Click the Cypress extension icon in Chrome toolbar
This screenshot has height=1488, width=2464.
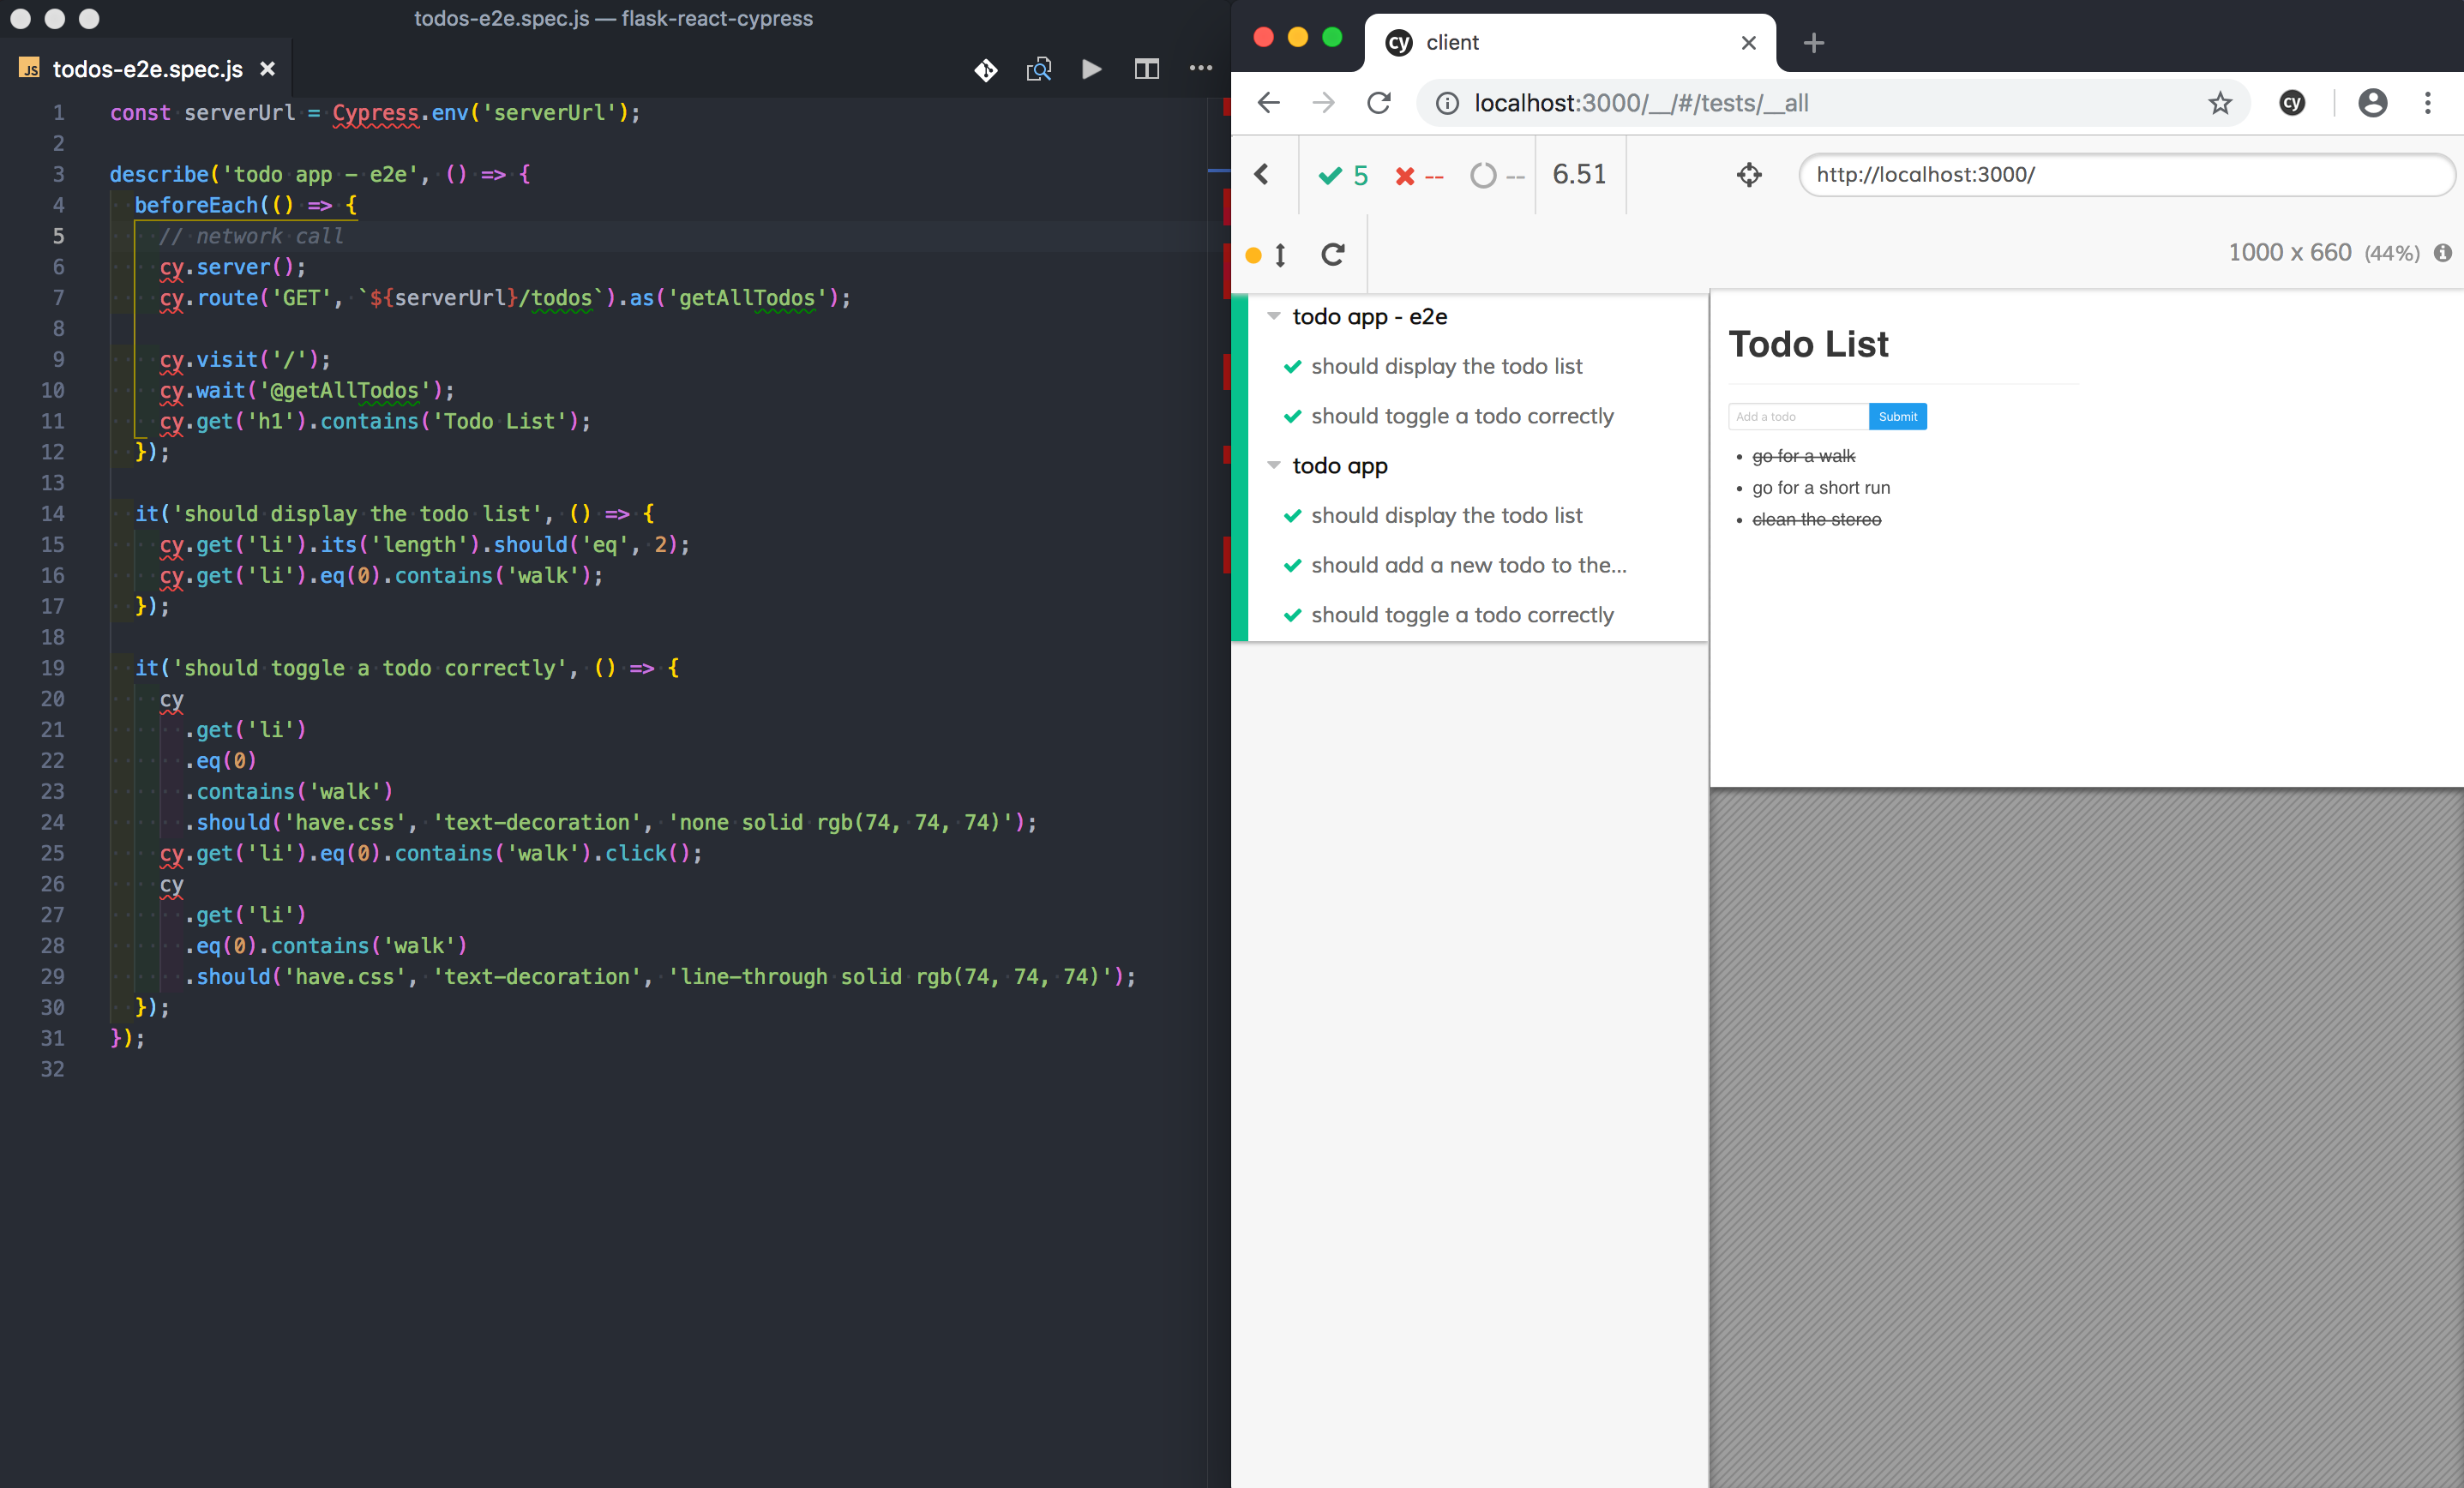(x=2291, y=103)
